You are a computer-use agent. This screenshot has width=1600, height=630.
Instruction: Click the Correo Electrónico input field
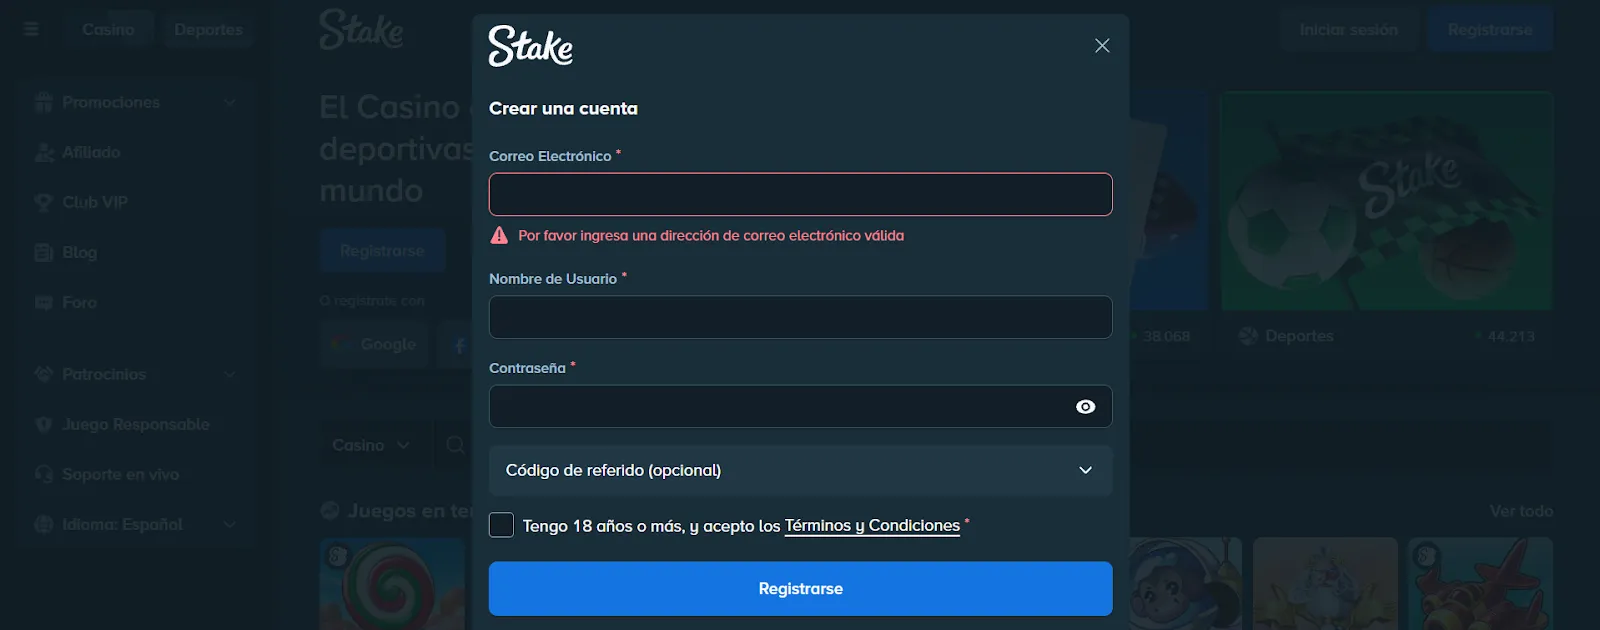[x=800, y=194]
